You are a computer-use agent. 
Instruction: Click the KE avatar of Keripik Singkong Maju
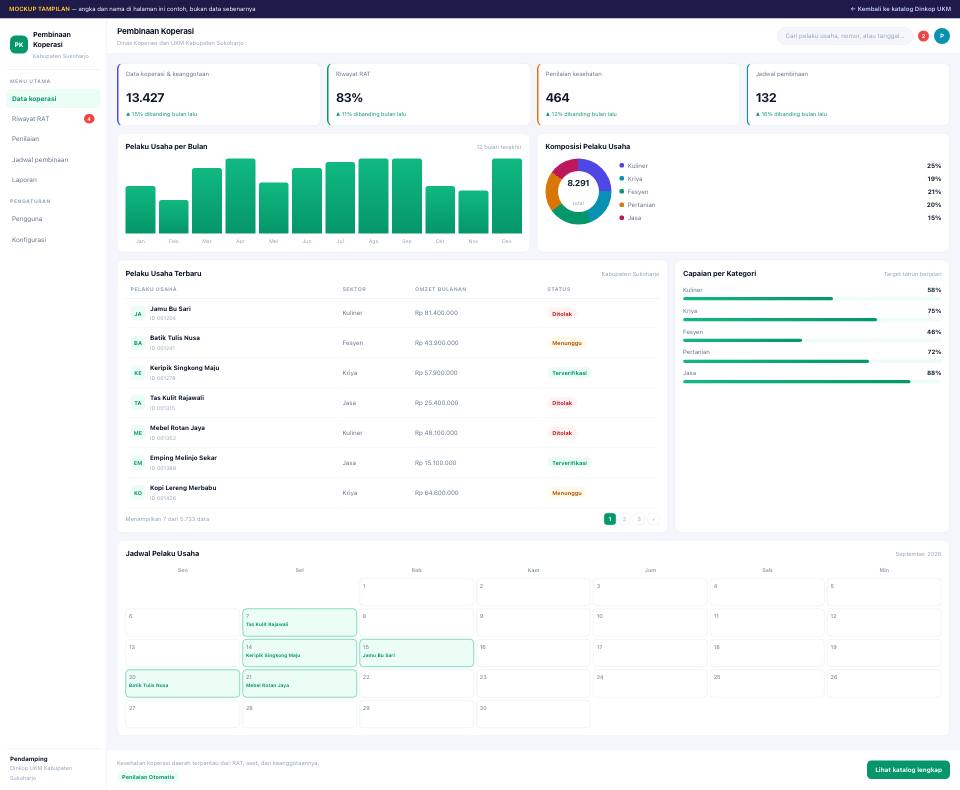138,373
